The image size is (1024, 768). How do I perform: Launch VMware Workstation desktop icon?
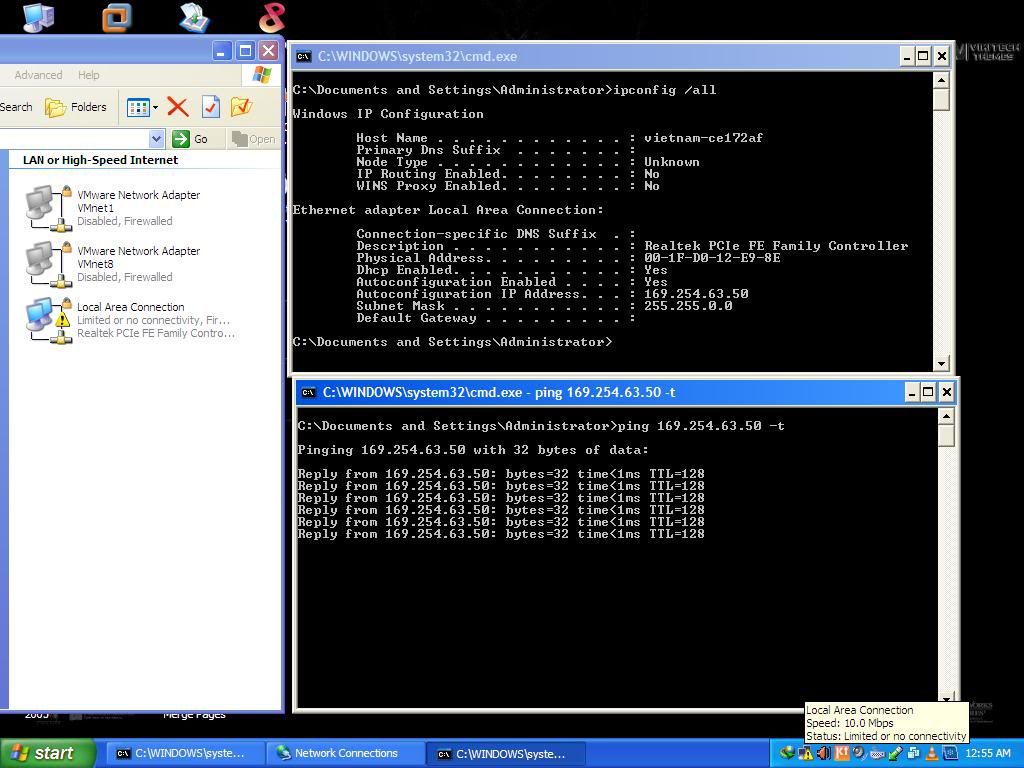(117, 17)
